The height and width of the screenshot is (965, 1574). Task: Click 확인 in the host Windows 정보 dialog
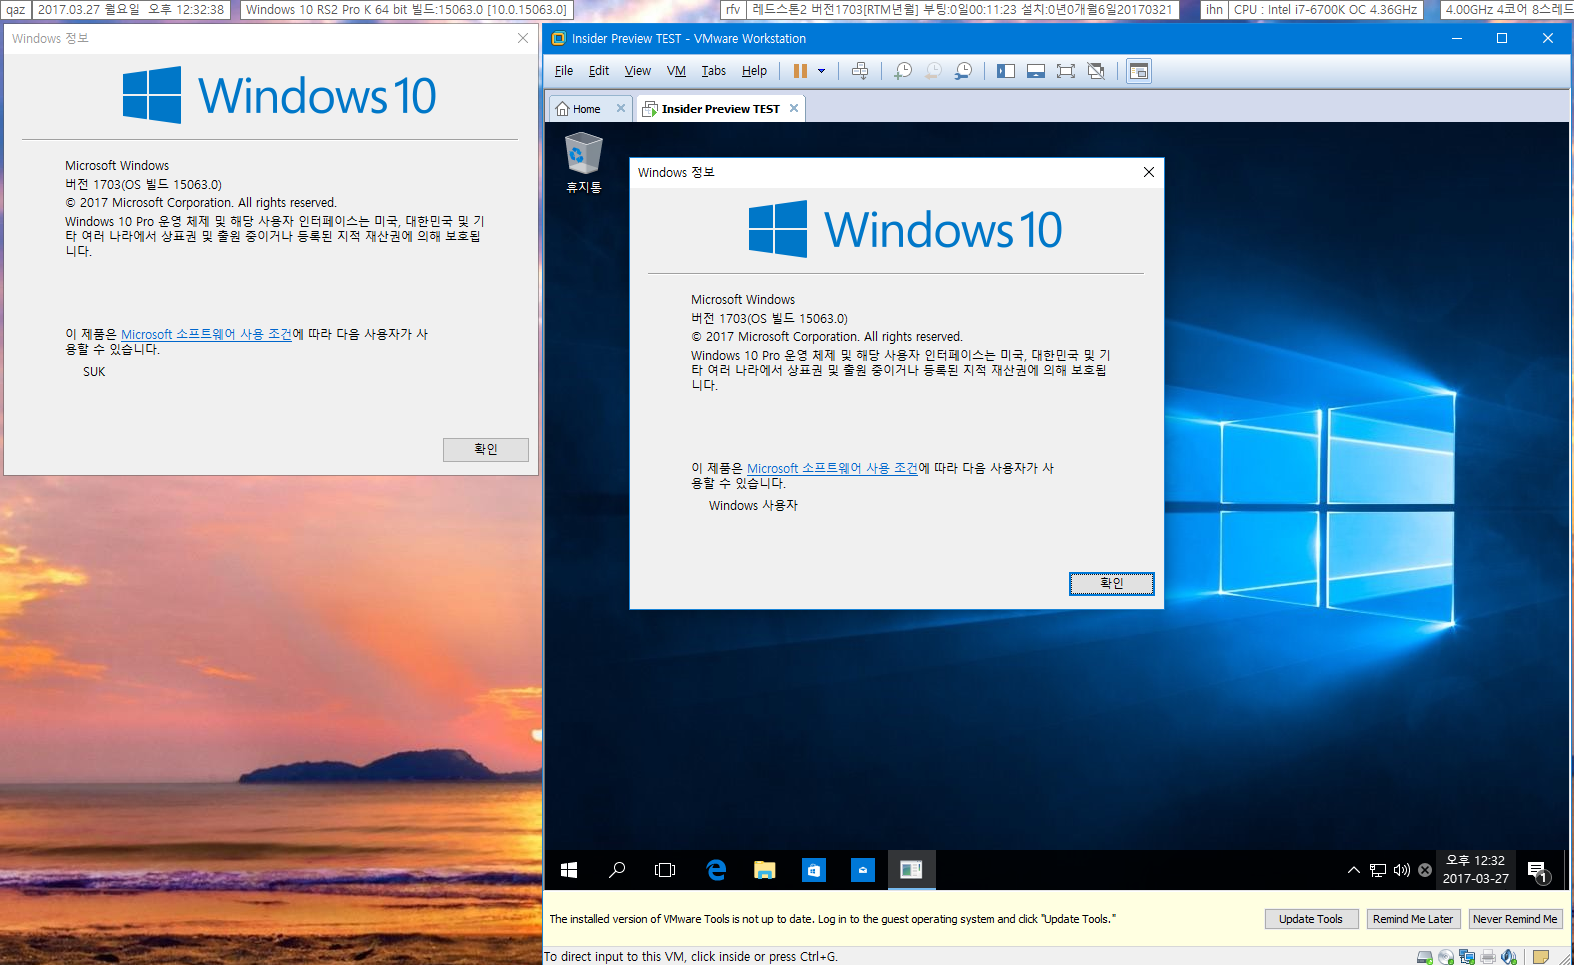pyautogui.click(x=486, y=449)
